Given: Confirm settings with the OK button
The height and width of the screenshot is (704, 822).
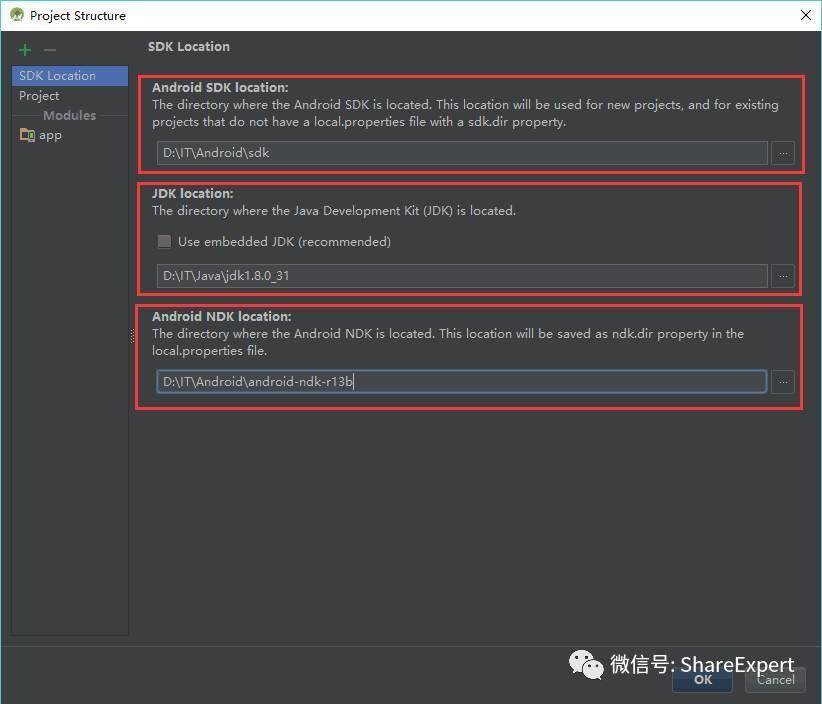Looking at the screenshot, I should click(702, 680).
